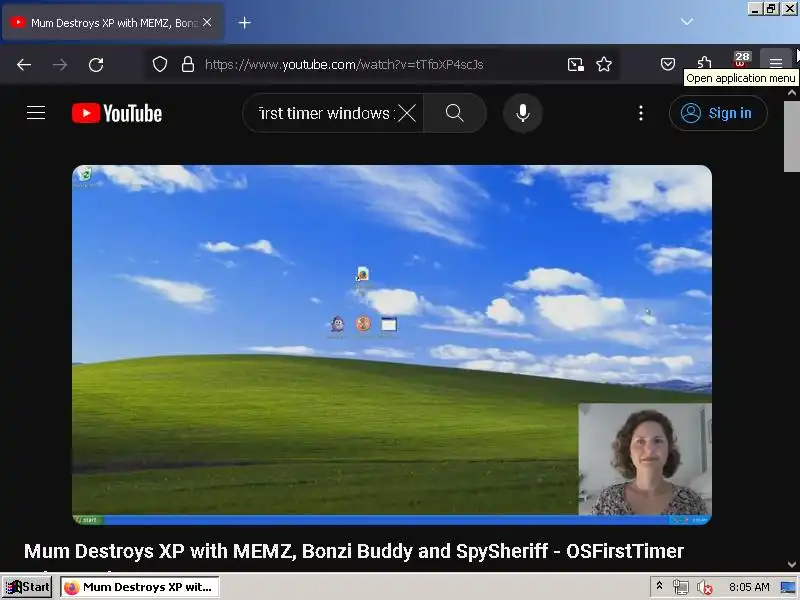The width and height of the screenshot is (800, 600).
Task: Go back to the previous page
Action: click(23, 64)
